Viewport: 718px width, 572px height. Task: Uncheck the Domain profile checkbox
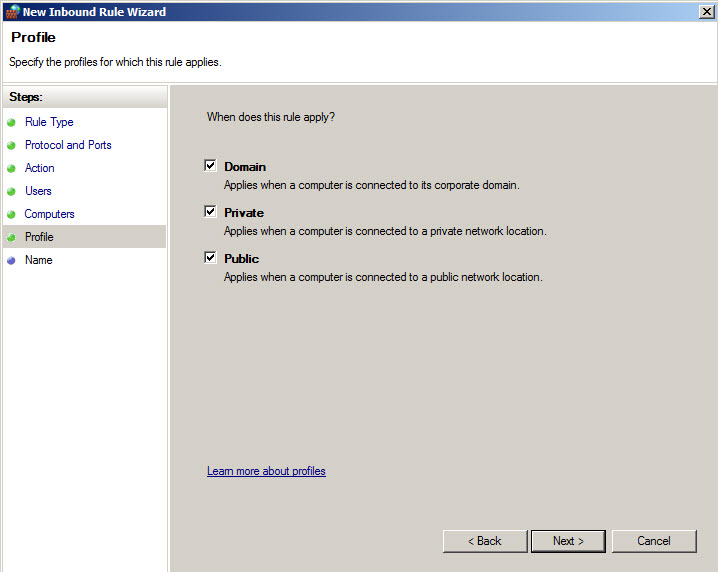pyautogui.click(x=211, y=166)
